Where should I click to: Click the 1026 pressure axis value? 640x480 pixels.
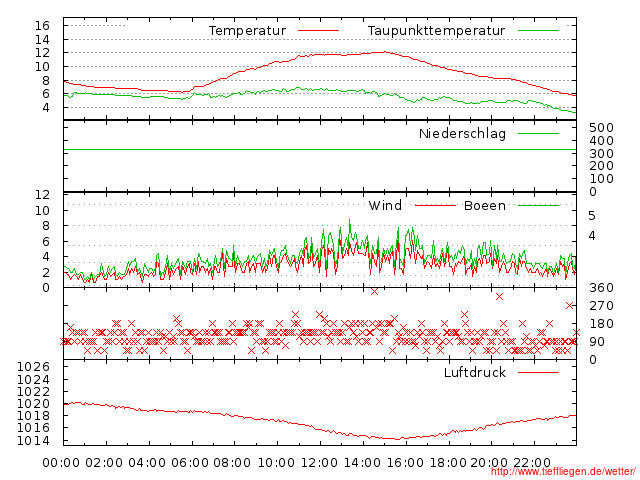[x=33, y=367]
